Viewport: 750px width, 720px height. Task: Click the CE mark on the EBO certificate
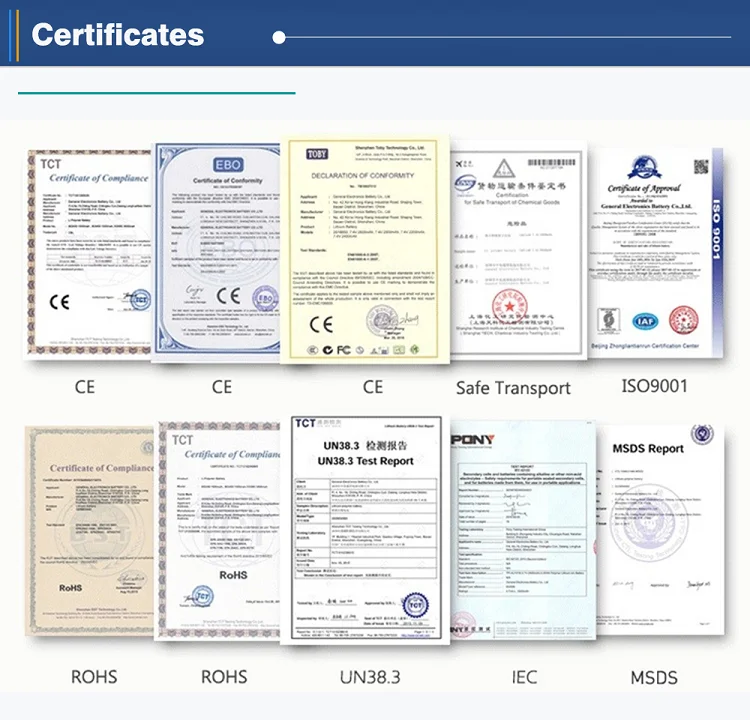[228, 296]
